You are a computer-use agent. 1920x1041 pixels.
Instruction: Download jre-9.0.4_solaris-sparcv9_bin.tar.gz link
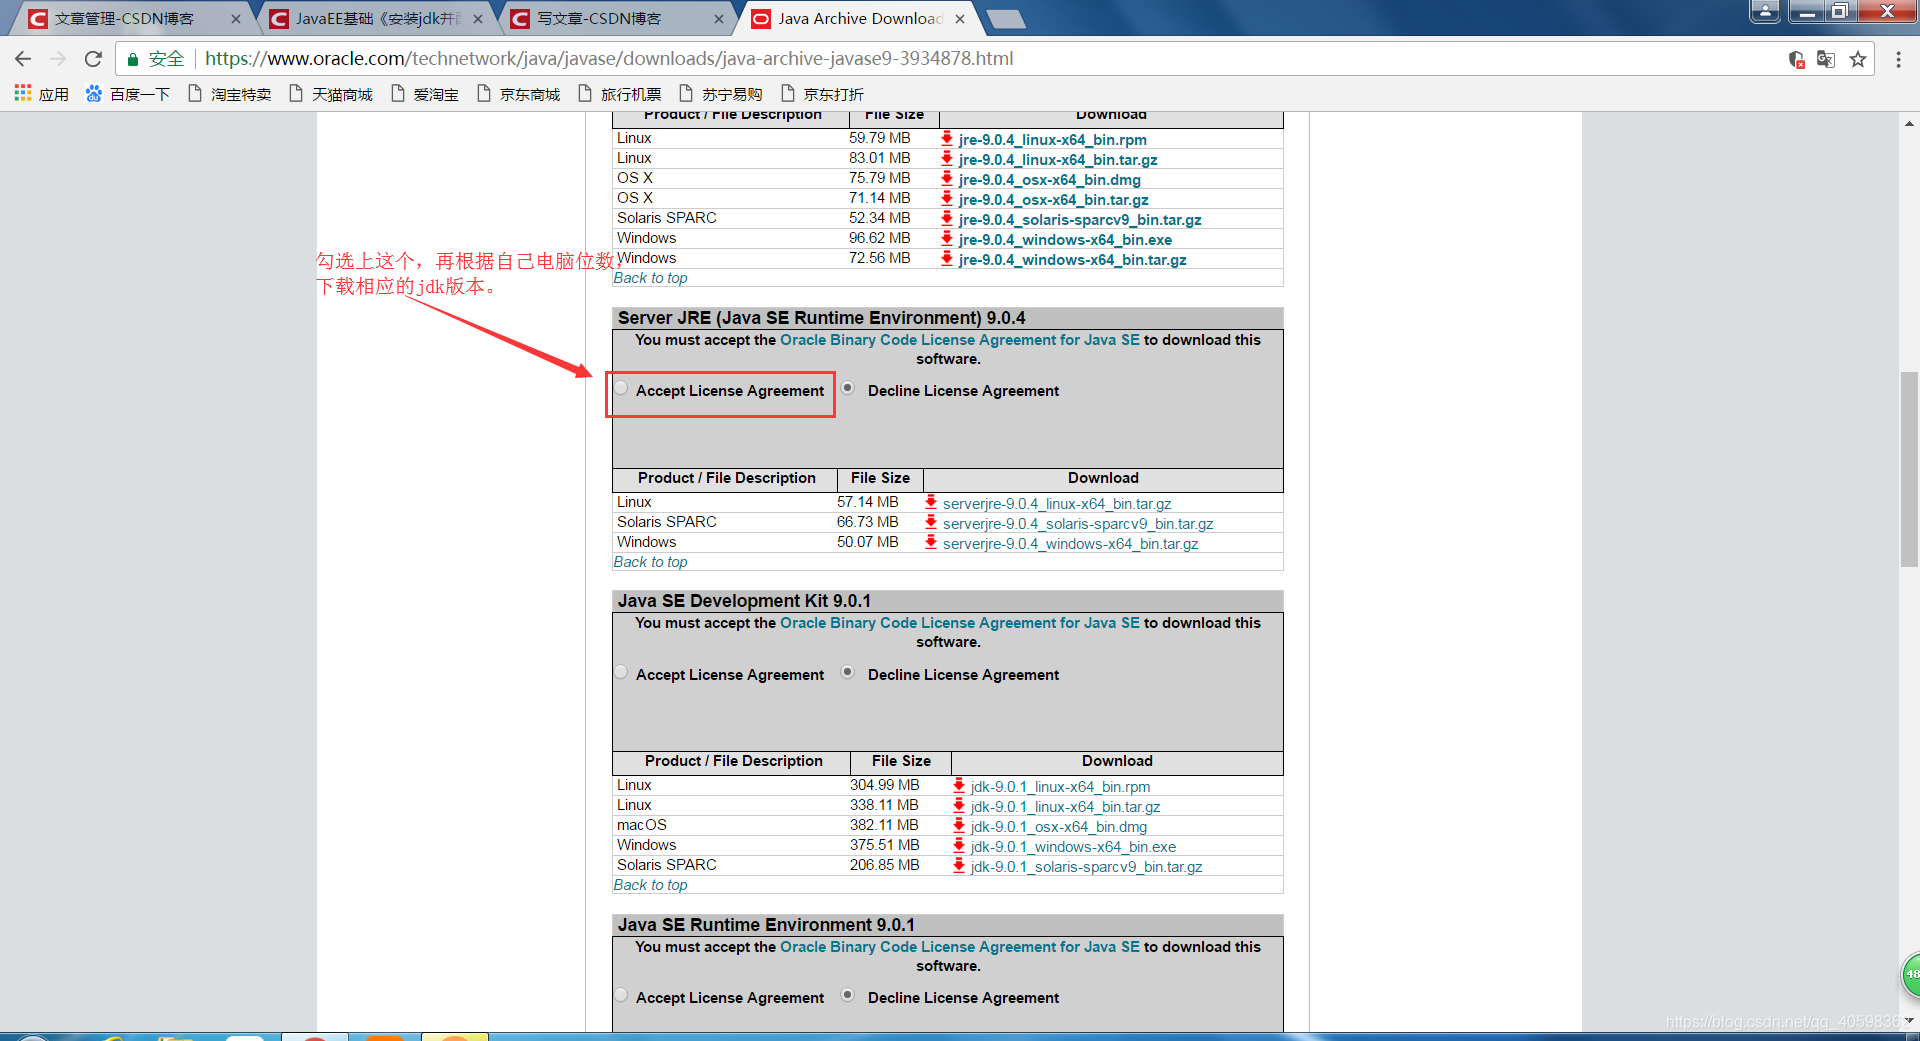1080,220
